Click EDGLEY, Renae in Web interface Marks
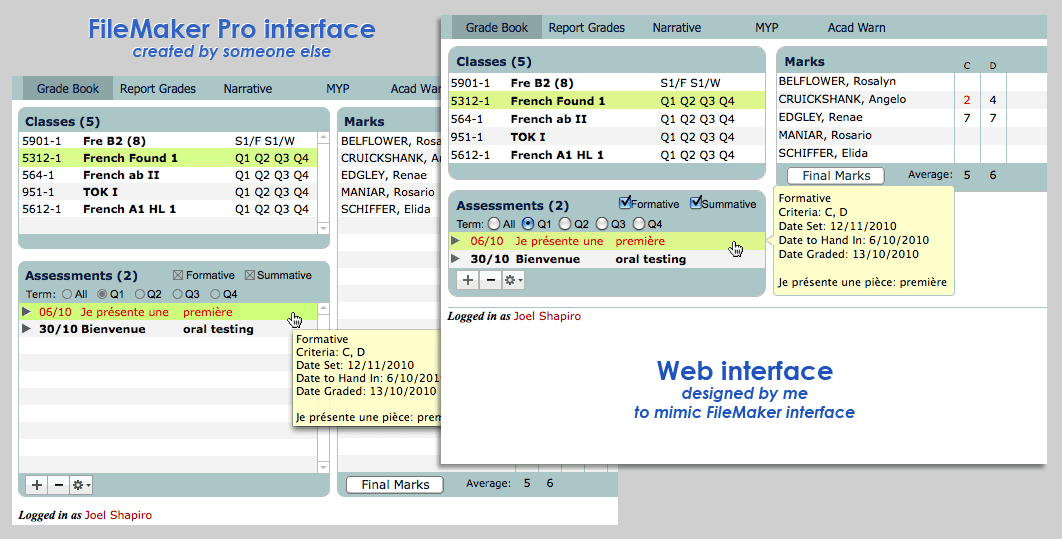Image resolution: width=1062 pixels, height=539 pixels. 820,117
